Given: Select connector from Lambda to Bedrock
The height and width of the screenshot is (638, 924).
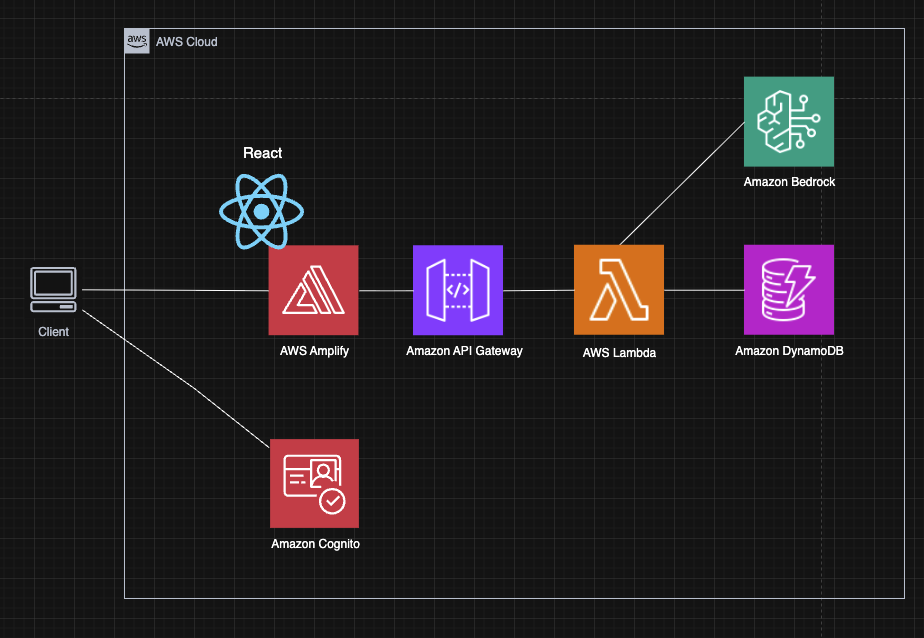Looking at the screenshot, I should tap(682, 183).
